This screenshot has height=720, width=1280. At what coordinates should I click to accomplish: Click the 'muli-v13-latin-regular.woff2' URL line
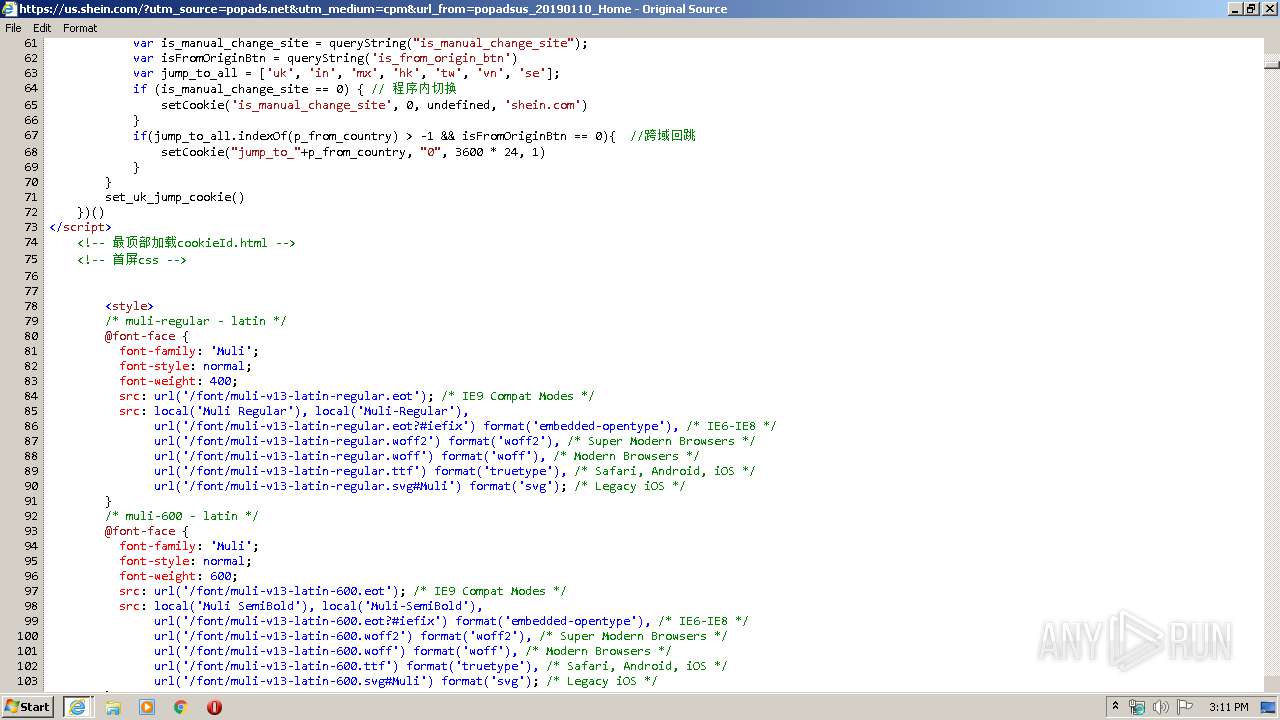454,441
